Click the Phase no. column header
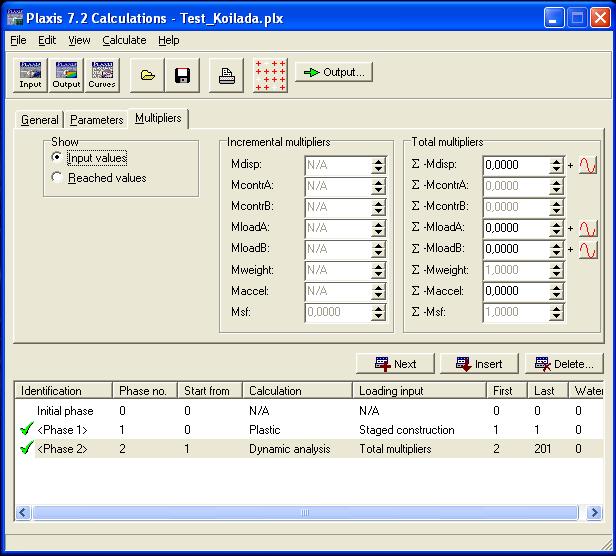 tap(145, 391)
